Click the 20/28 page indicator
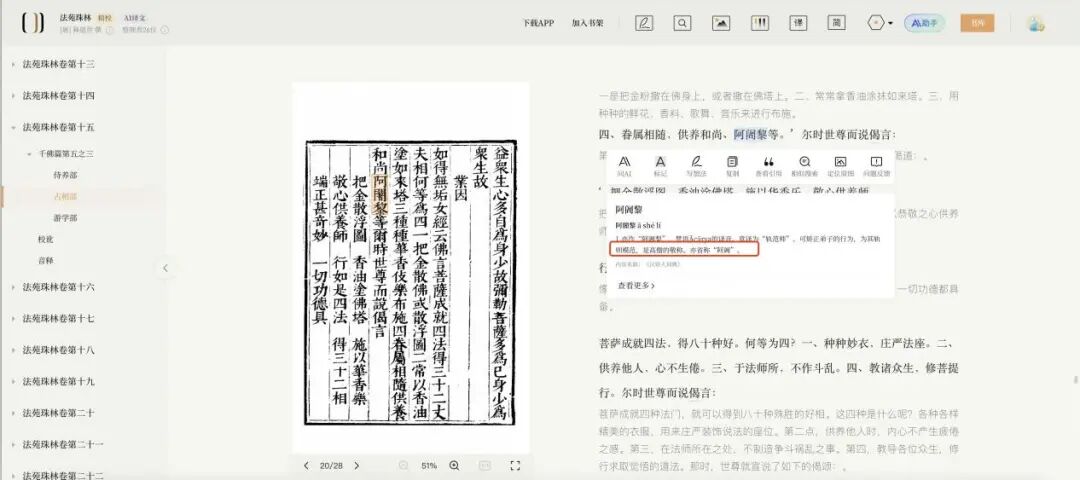The width and height of the screenshot is (1080, 480). 331,466
